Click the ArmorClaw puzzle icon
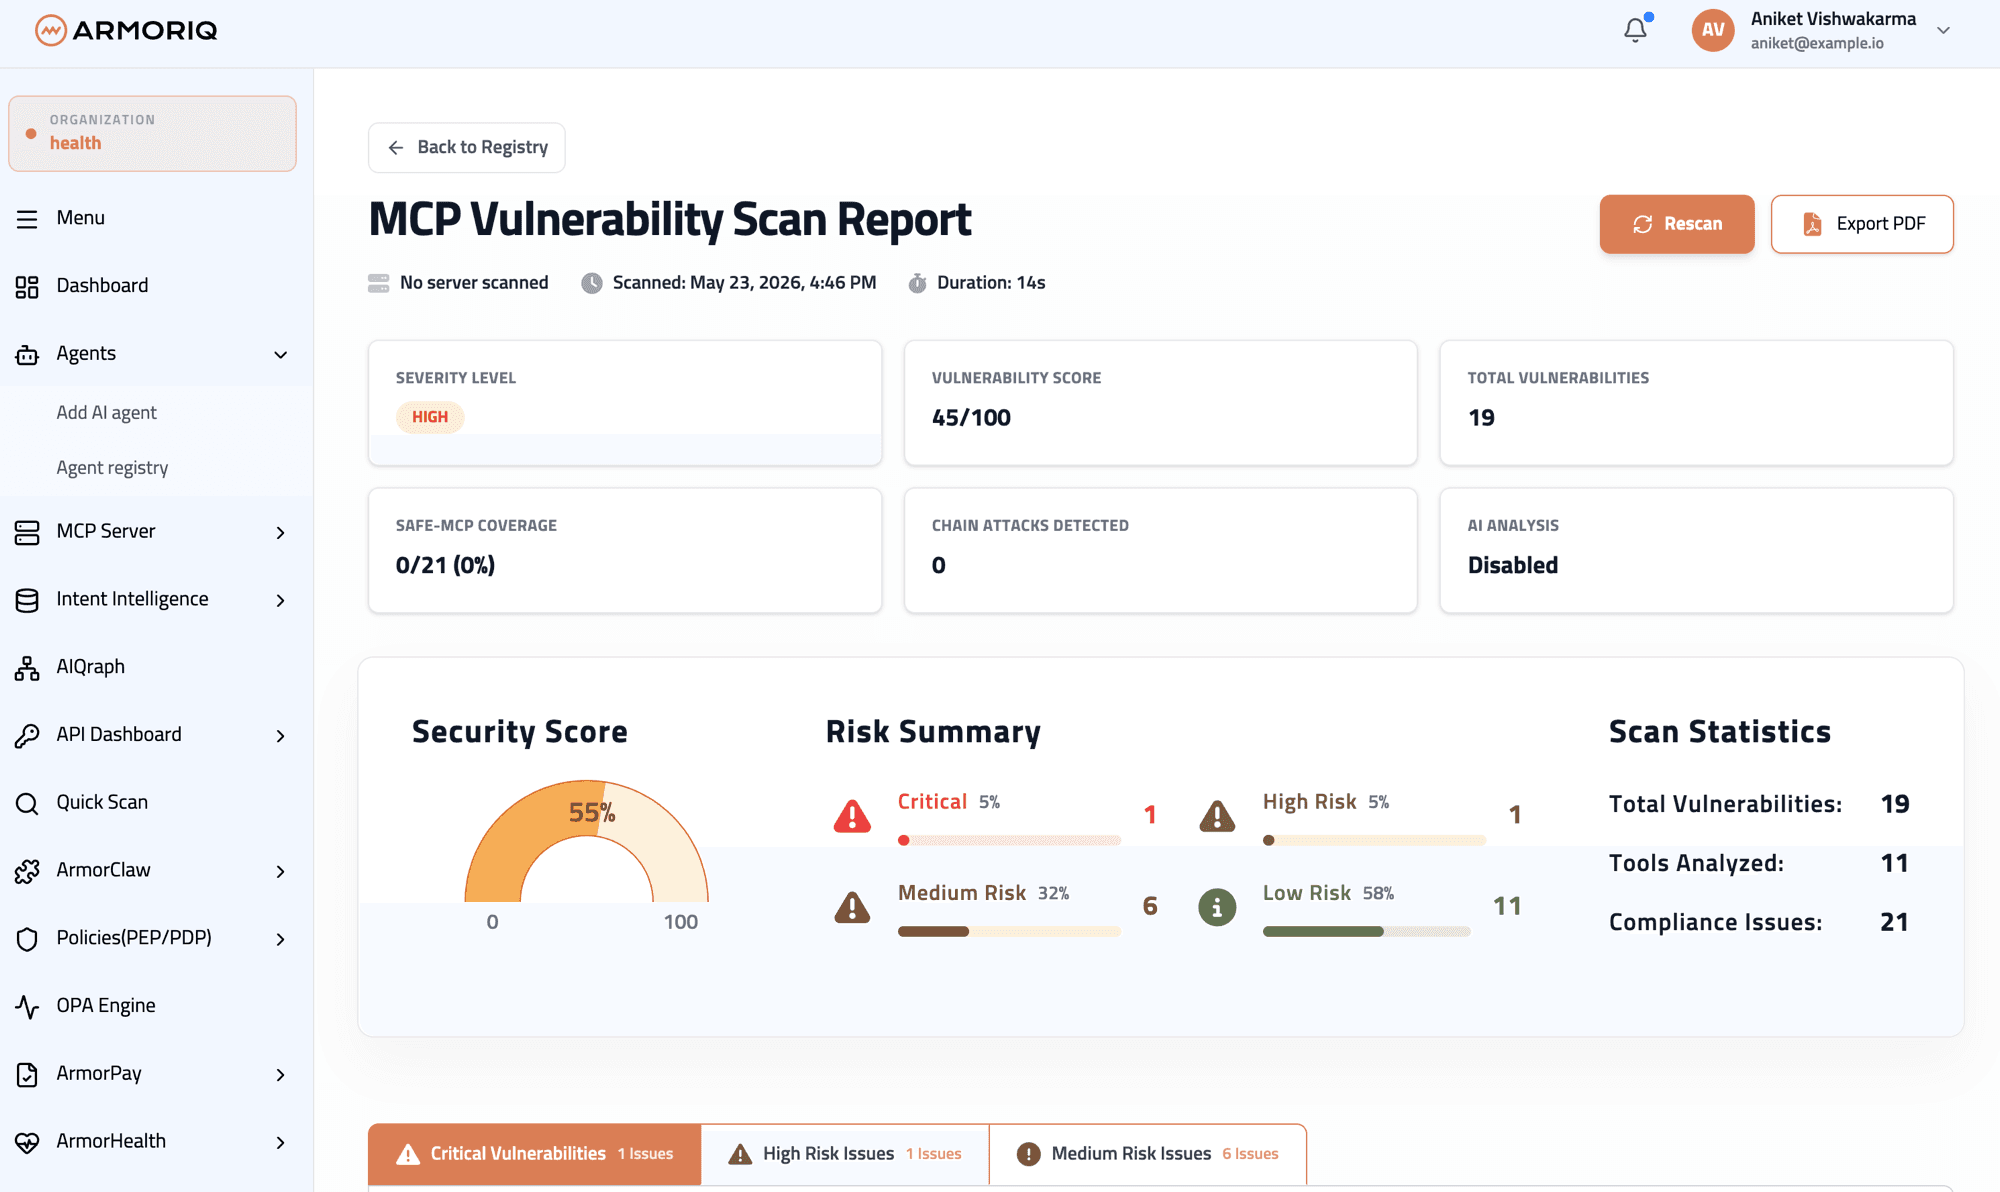Image resolution: width=2000 pixels, height=1192 pixels. click(x=27, y=871)
